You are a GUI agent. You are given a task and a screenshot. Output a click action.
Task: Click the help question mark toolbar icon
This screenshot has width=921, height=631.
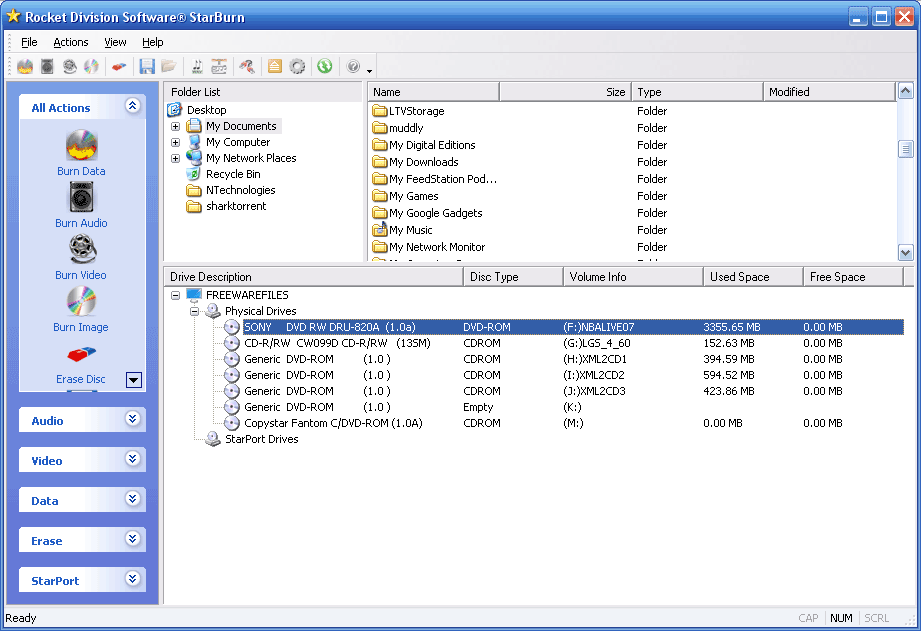point(353,66)
